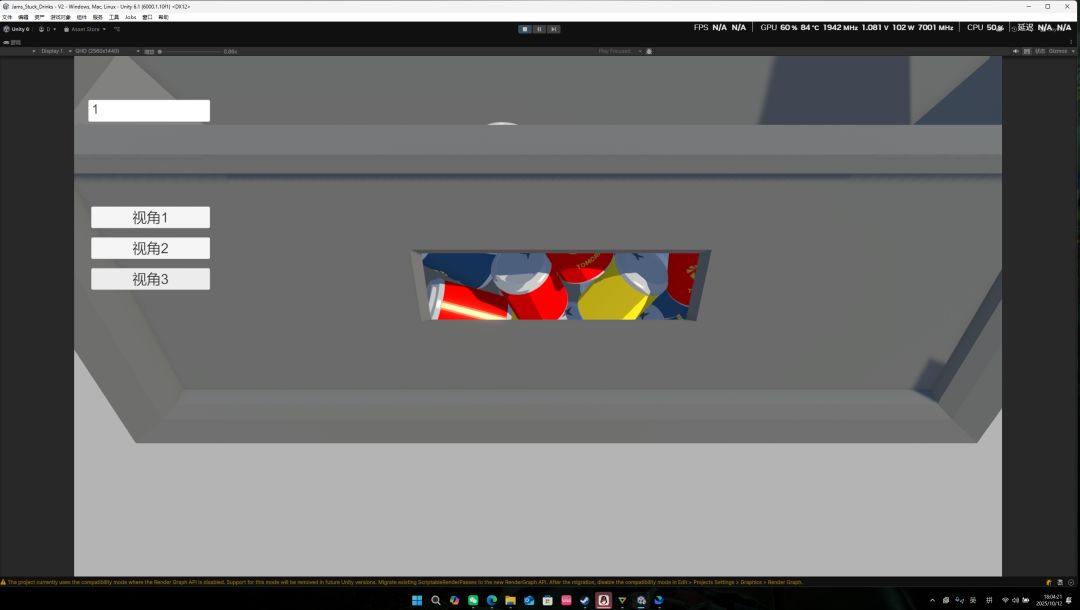Open the Play Focused dropdown
This screenshot has height=610, width=1080.
tap(620, 51)
